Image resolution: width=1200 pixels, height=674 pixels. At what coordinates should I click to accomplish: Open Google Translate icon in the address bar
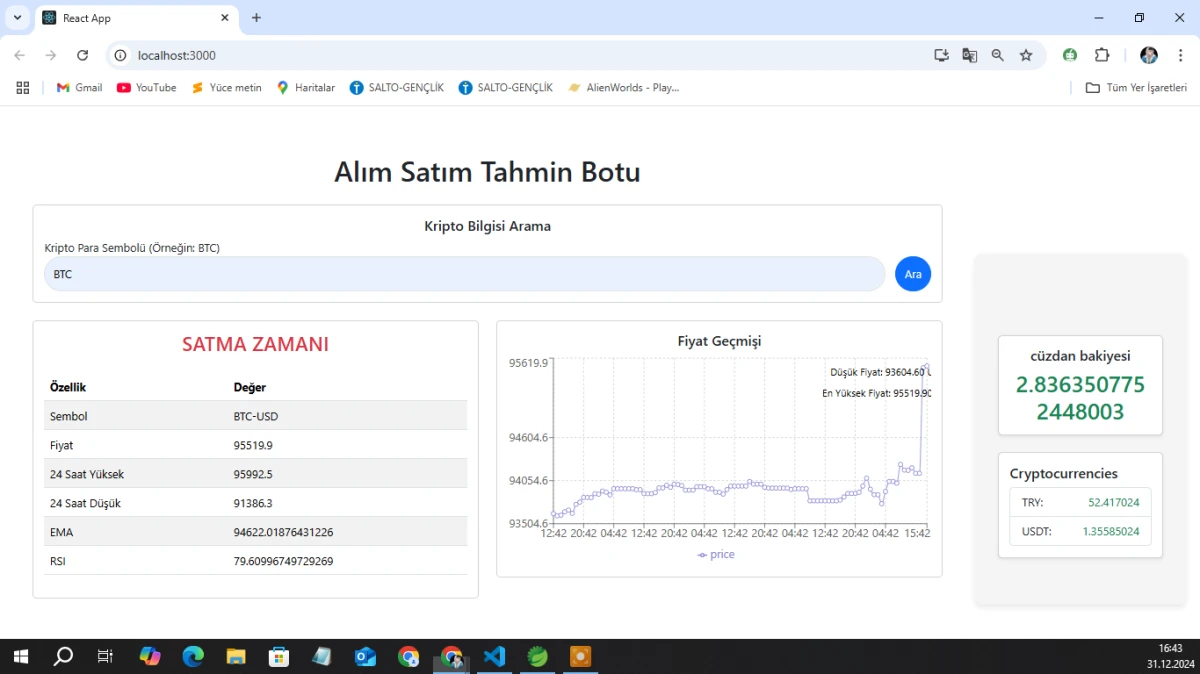coord(969,55)
